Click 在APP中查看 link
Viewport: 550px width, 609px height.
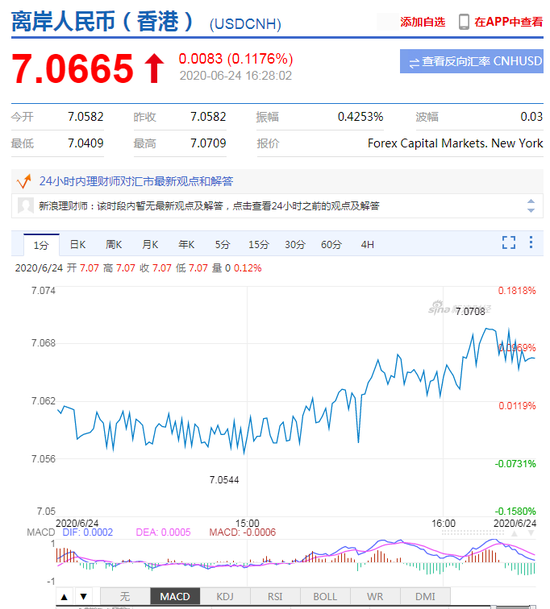pos(508,22)
